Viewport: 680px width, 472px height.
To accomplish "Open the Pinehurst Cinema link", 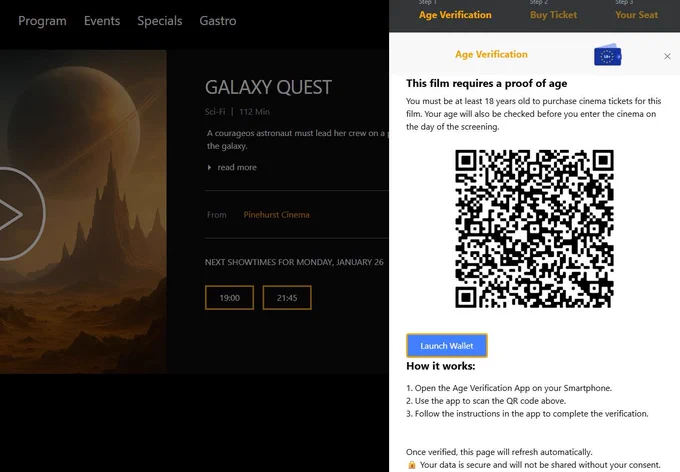I will (276, 215).
